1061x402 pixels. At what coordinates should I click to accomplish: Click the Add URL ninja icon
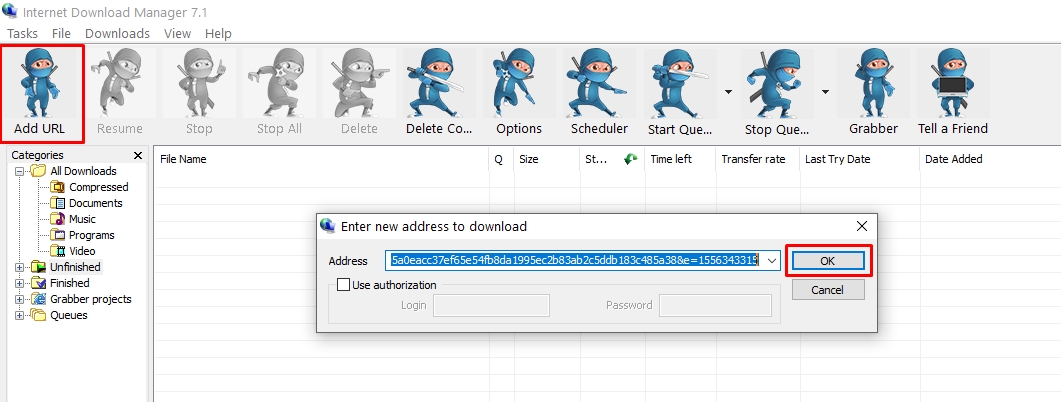[x=39, y=83]
